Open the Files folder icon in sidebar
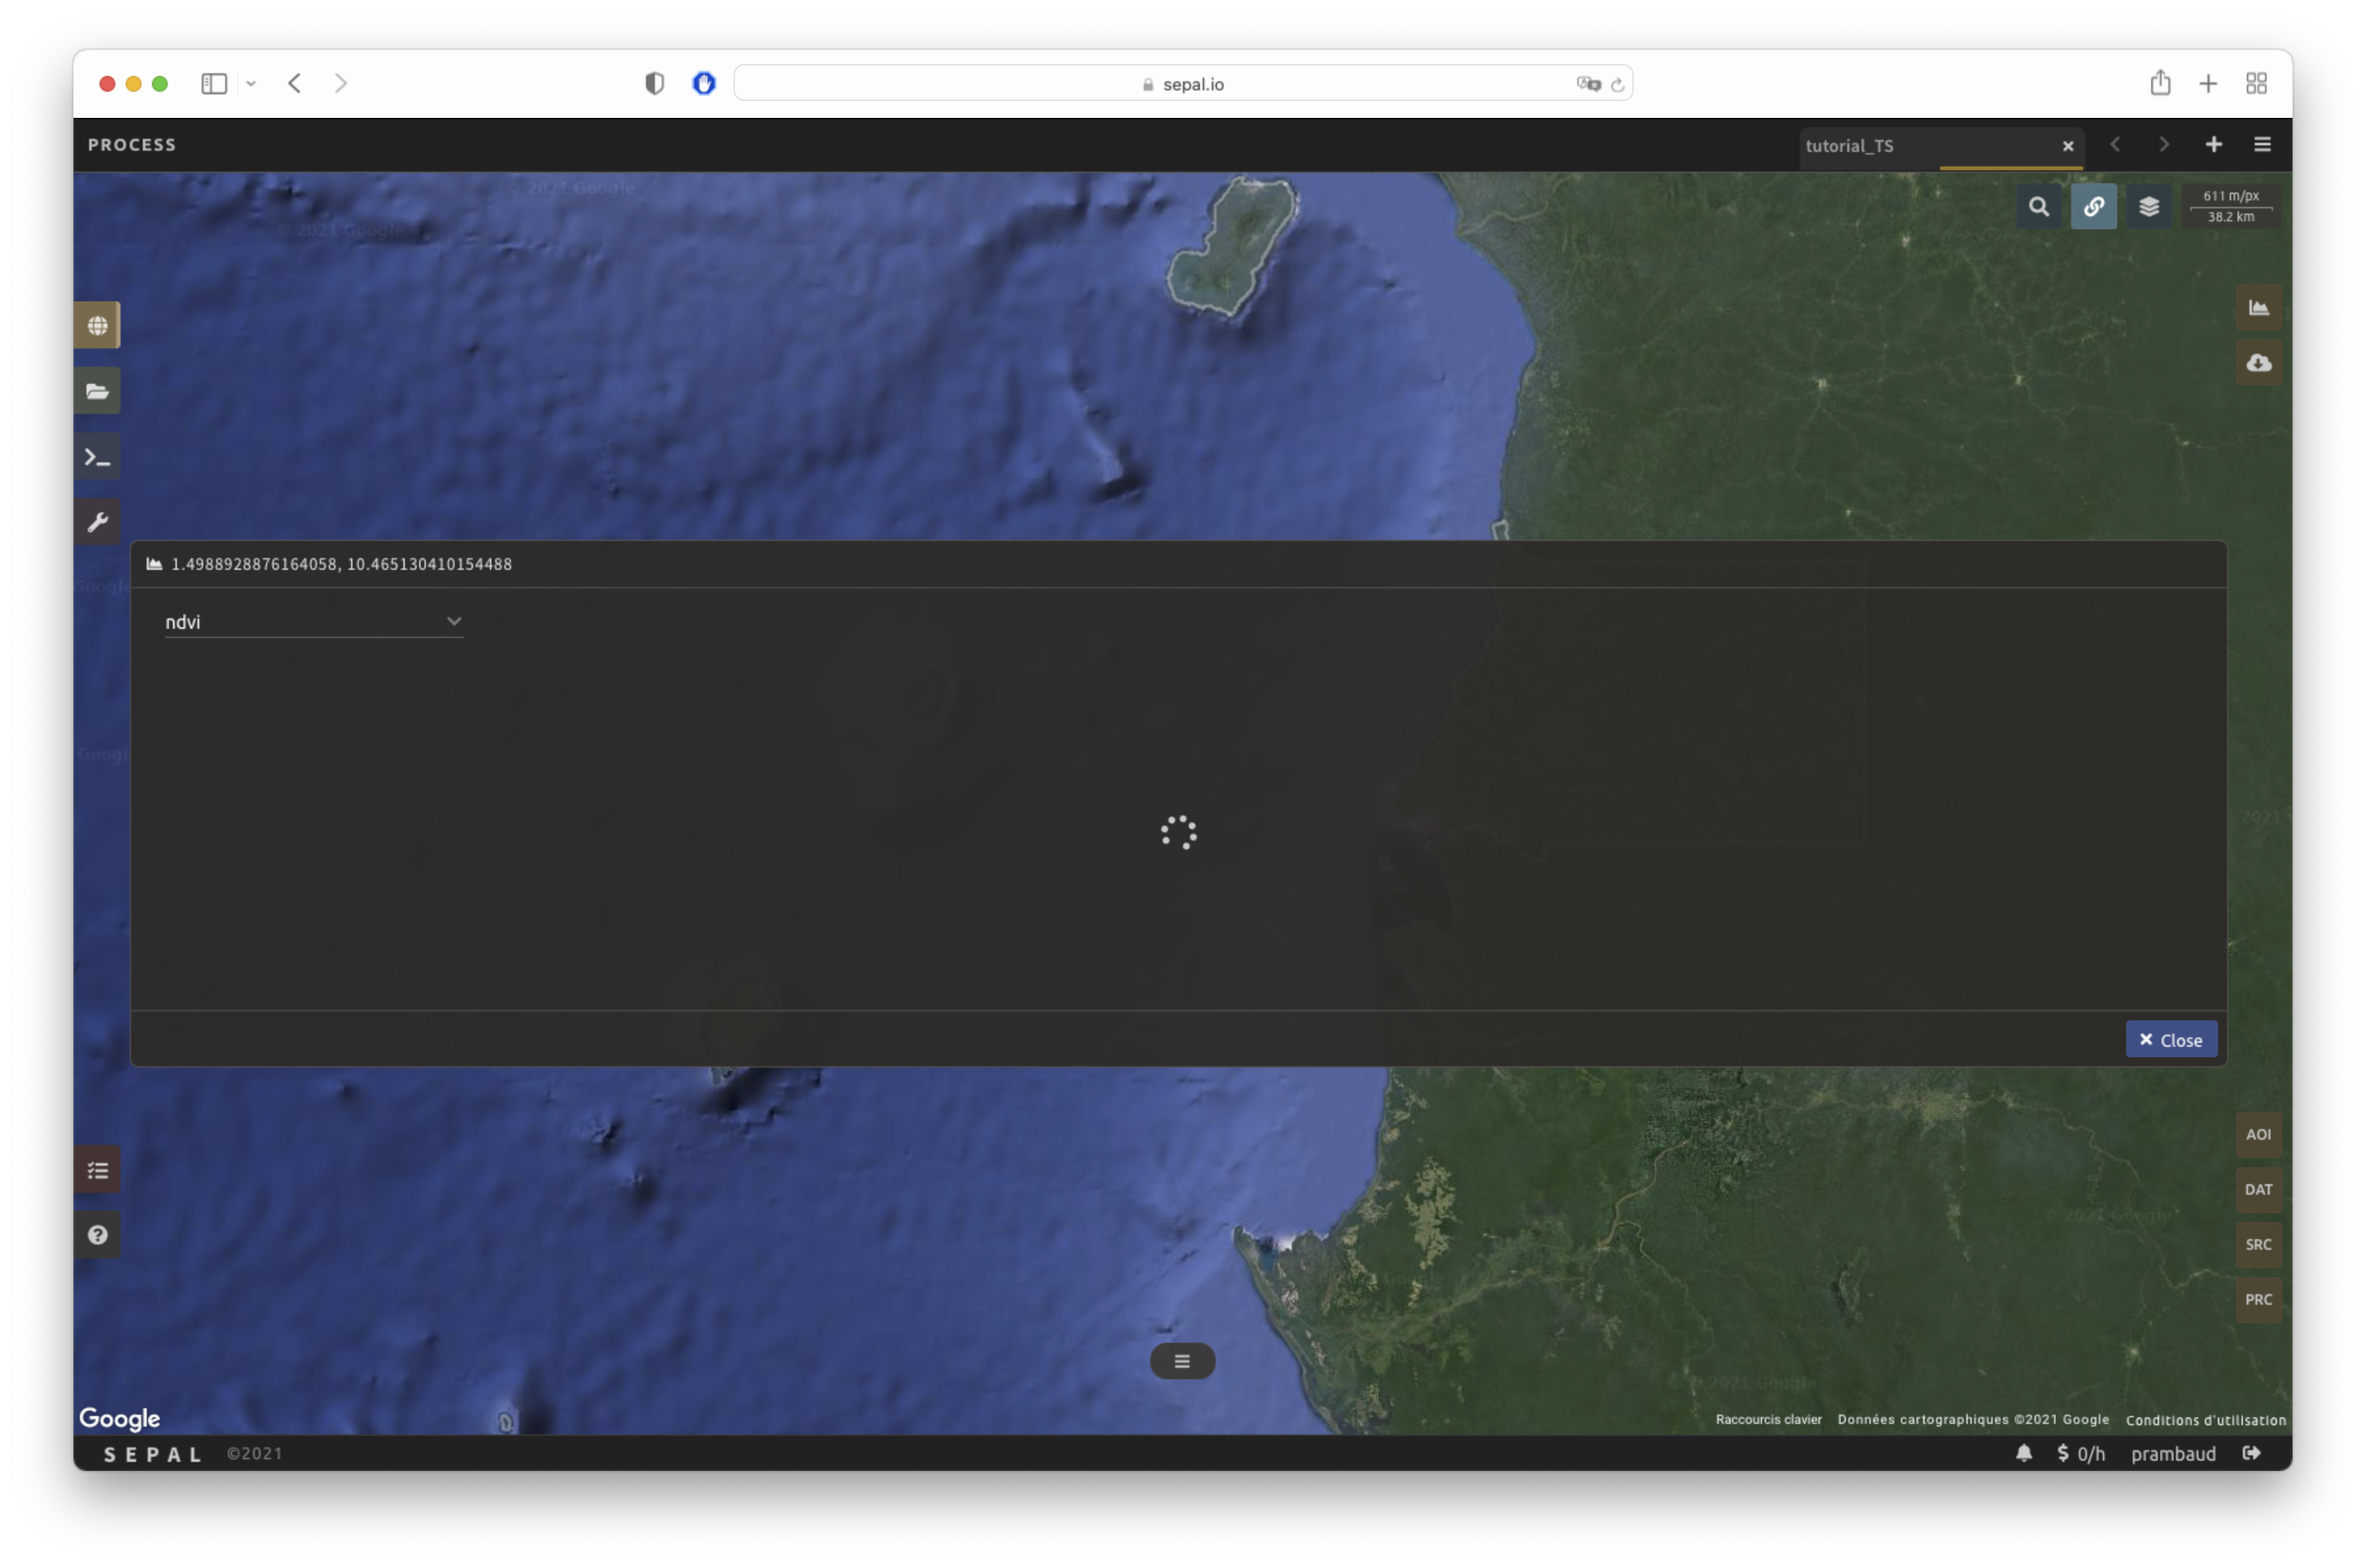This screenshot has height=1568, width=2366. tap(97, 391)
